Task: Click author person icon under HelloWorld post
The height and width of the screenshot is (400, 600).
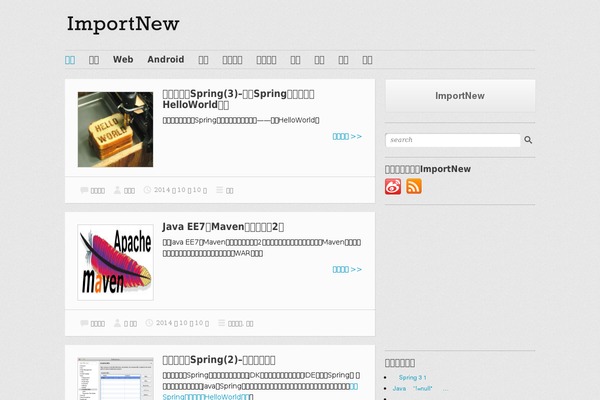Action: (x=117, y=190)
